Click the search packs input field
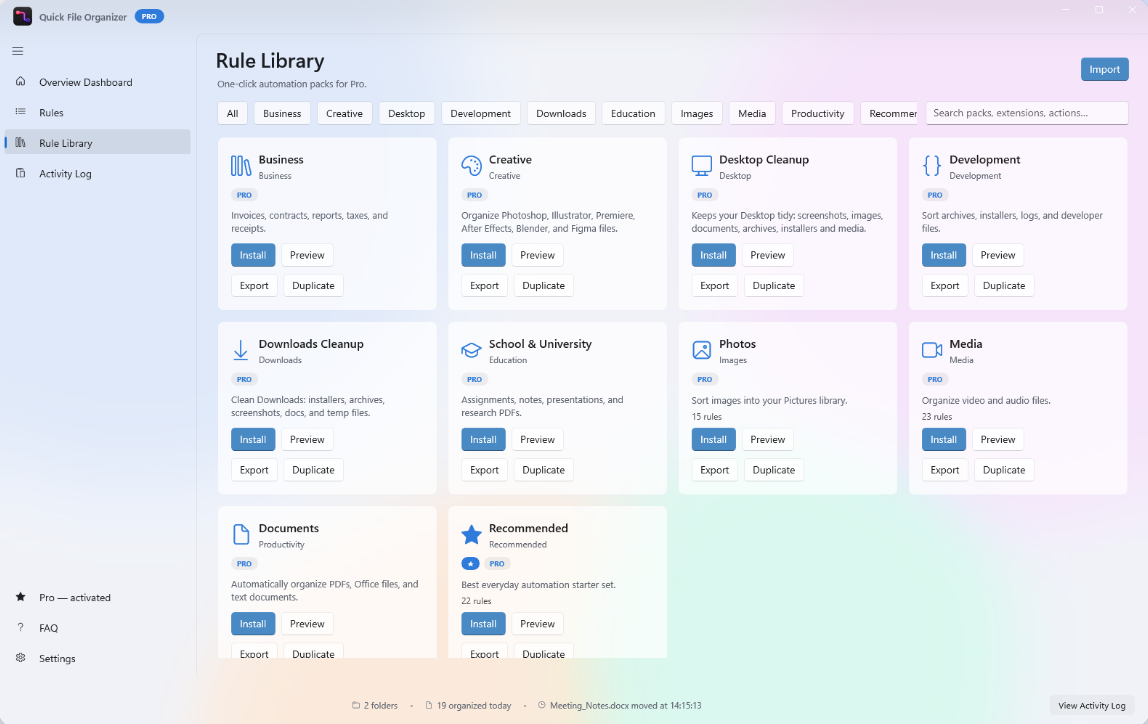 coord(1026,113)
